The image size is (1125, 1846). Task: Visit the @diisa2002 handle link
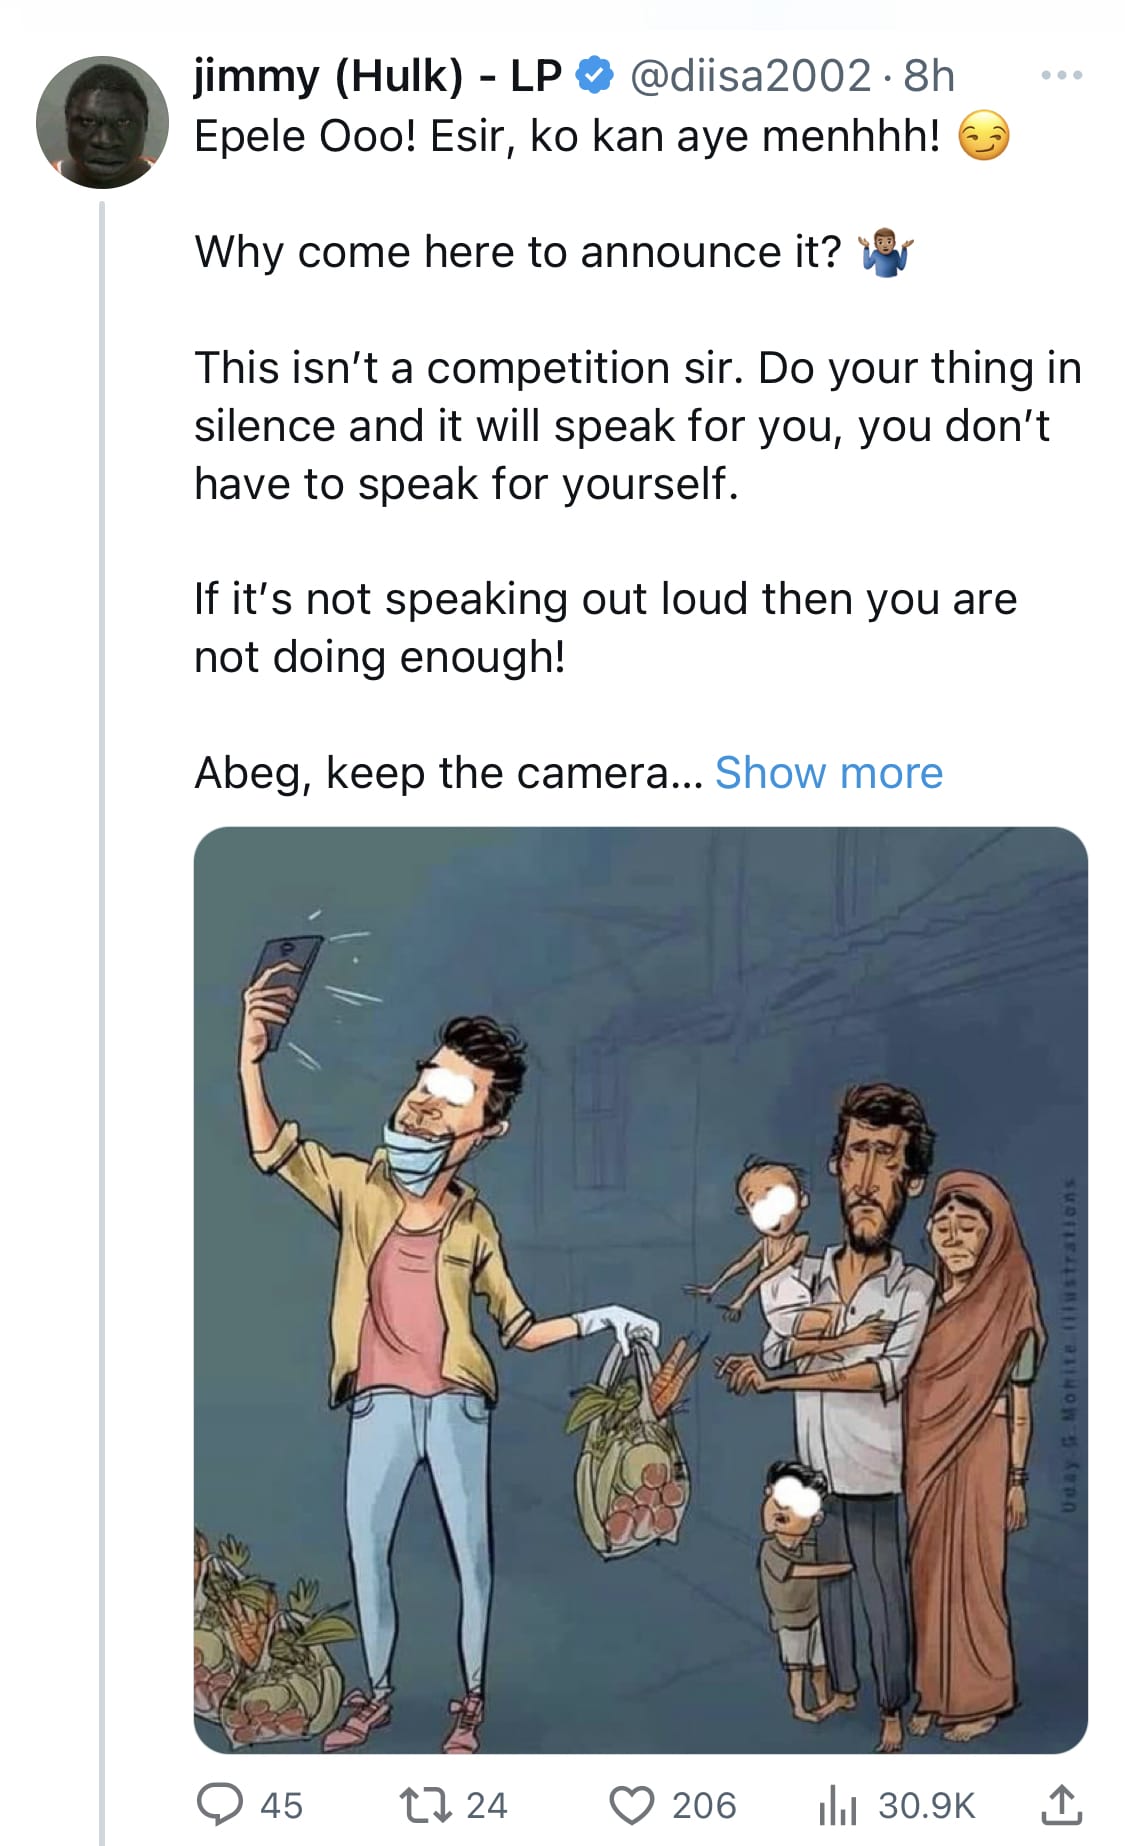coord(750,76)
